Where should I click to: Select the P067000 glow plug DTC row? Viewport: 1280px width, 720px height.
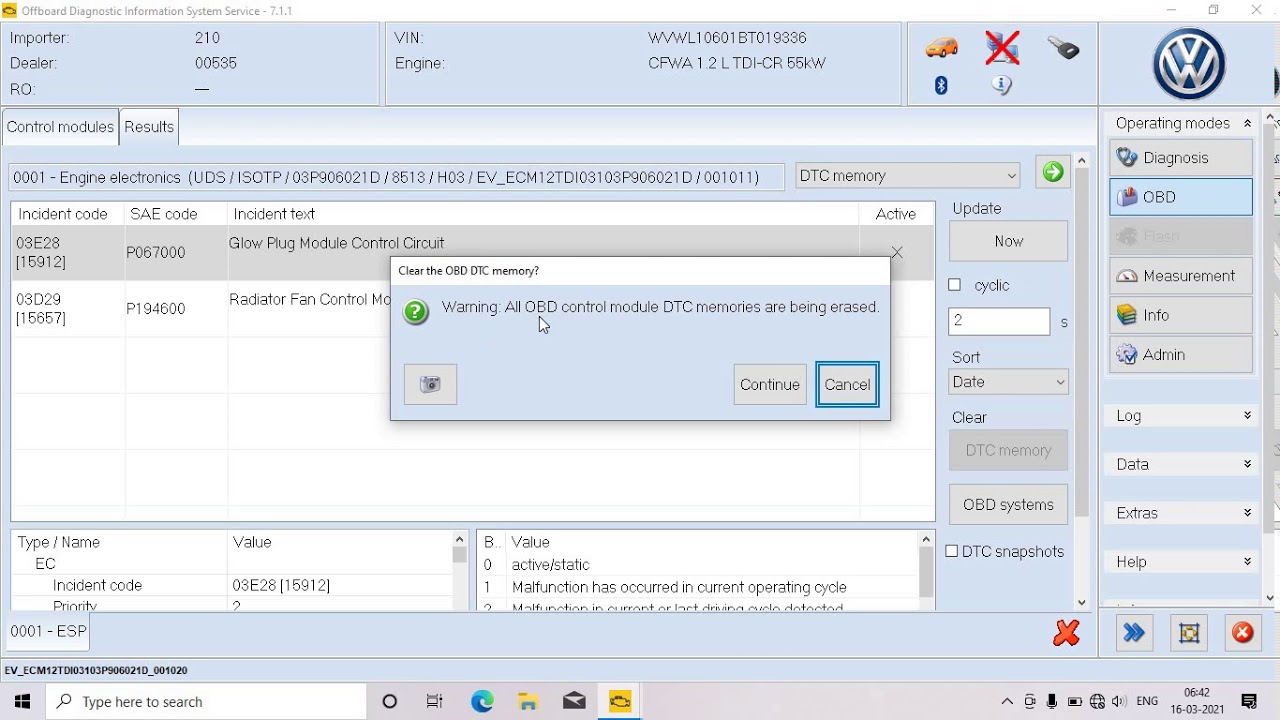tap(472, 252)
